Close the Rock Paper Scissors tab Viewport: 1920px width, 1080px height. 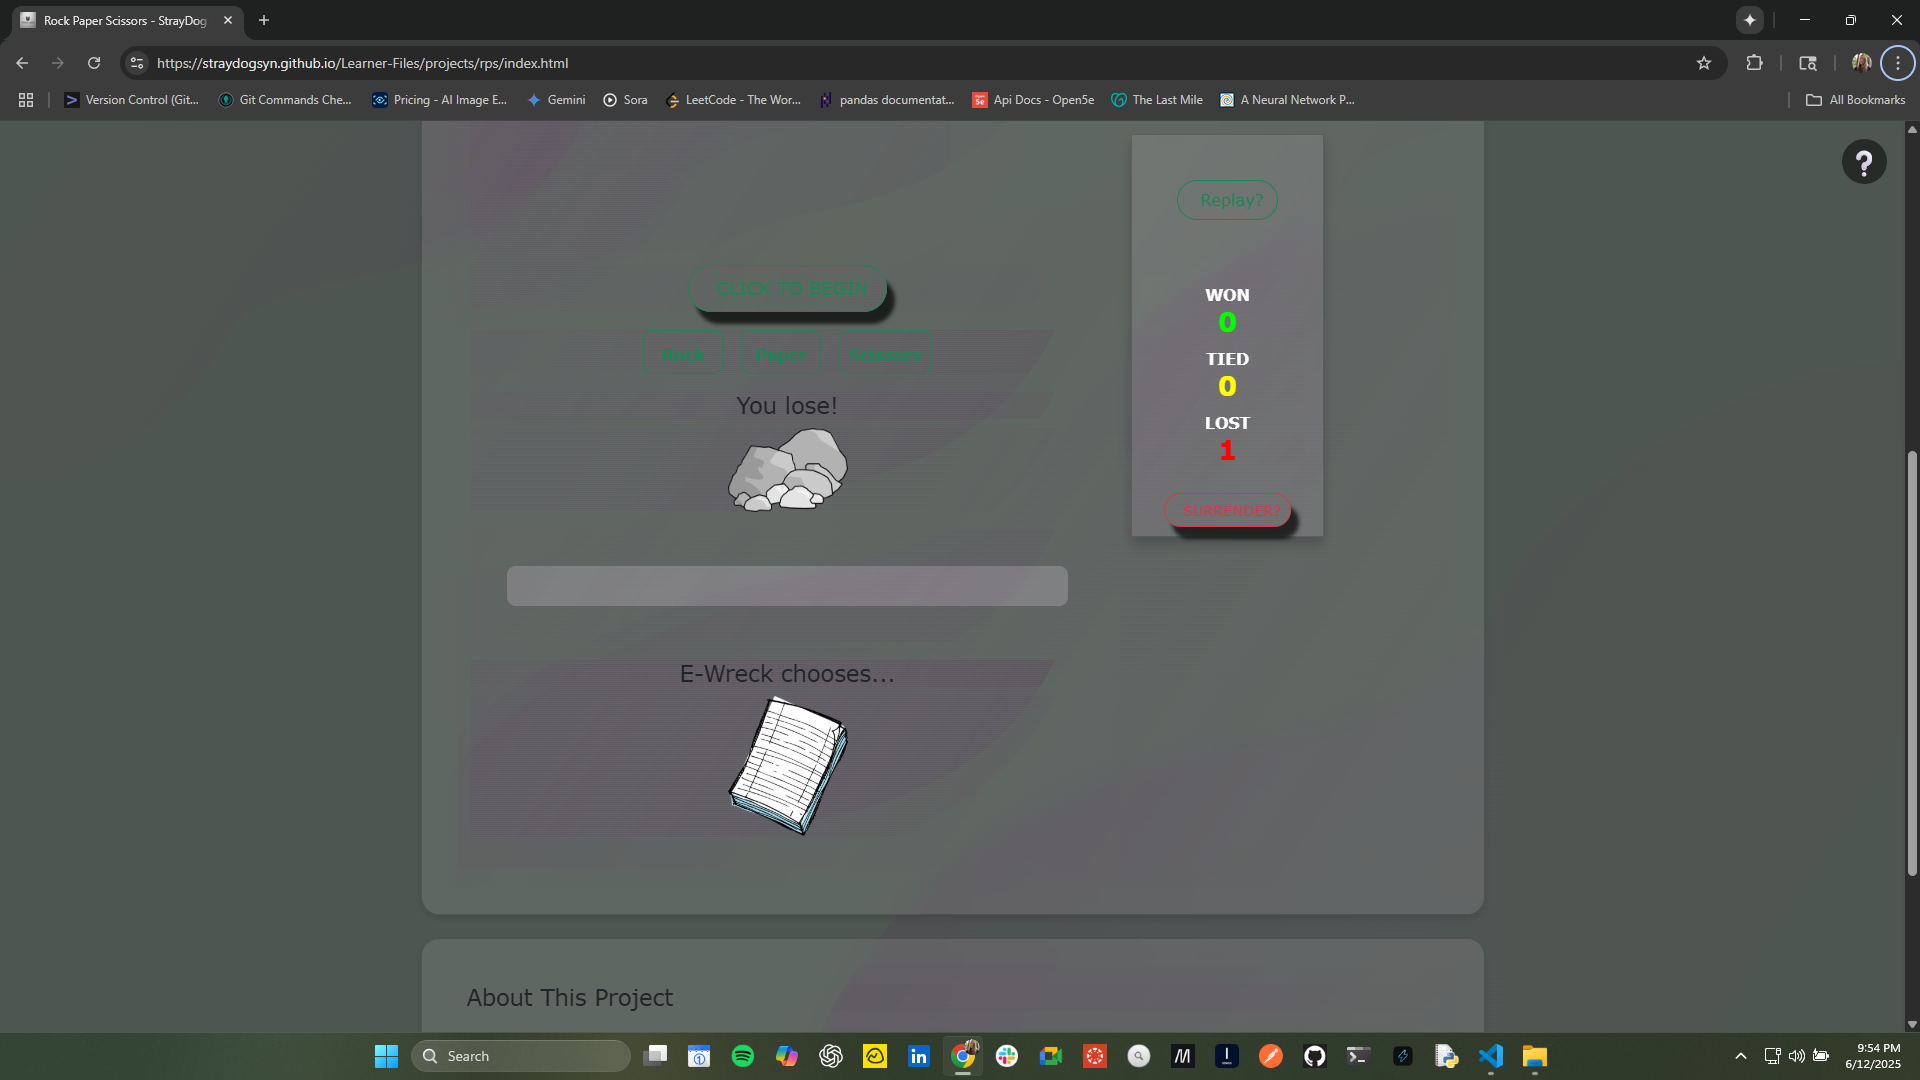[228, 20]
